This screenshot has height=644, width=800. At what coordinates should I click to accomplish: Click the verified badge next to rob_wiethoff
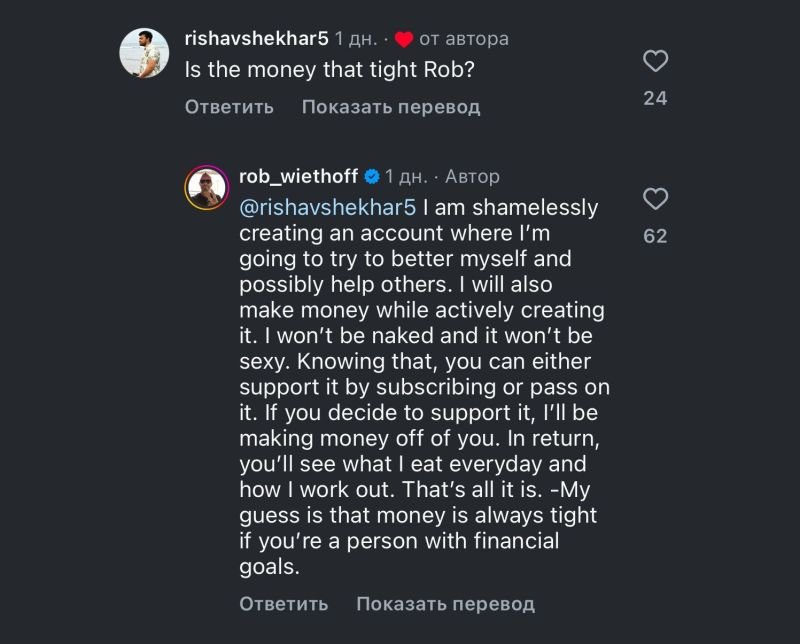click(x=371, y=177)
